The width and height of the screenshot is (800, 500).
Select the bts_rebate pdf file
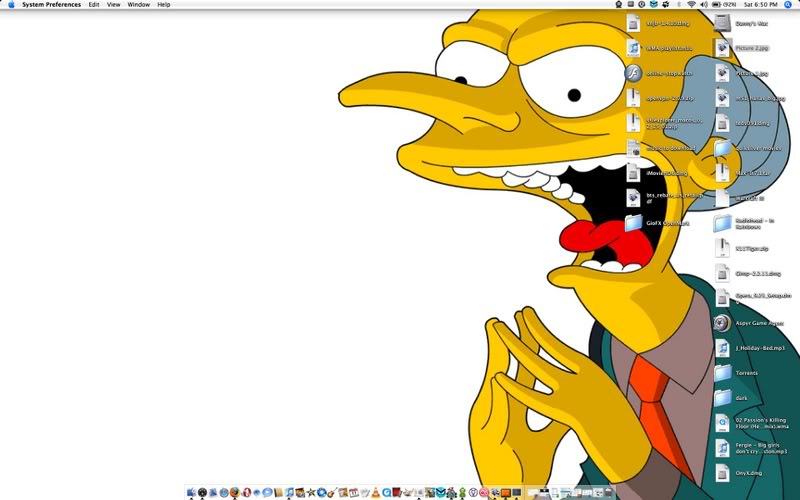(633, 198)
